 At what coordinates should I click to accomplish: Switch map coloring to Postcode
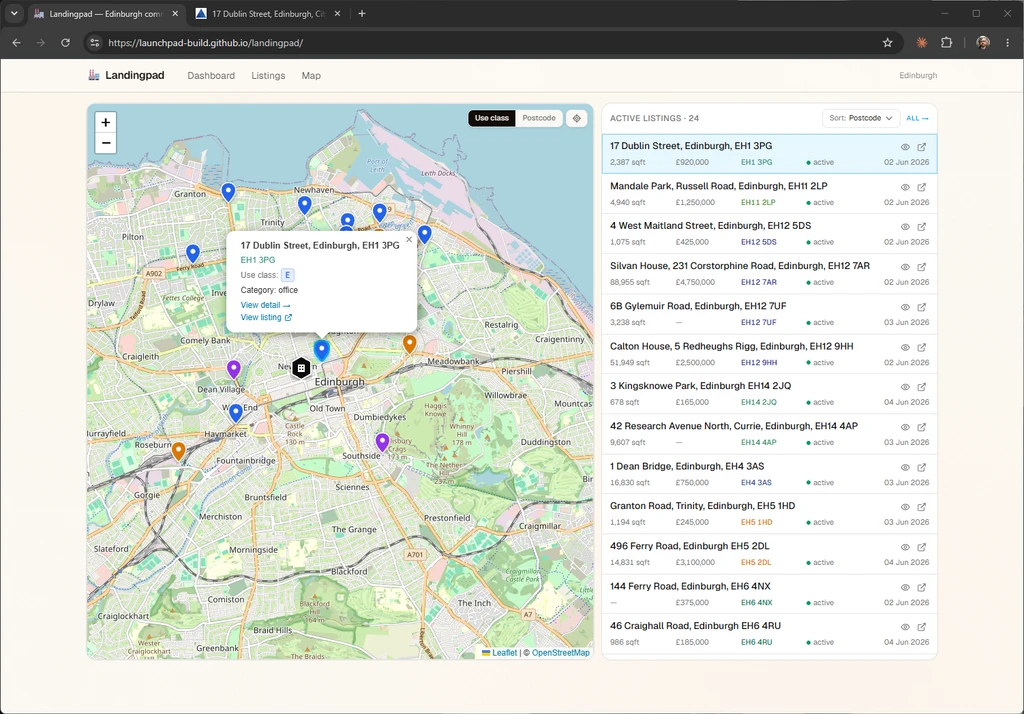click(x=539, y=118)
